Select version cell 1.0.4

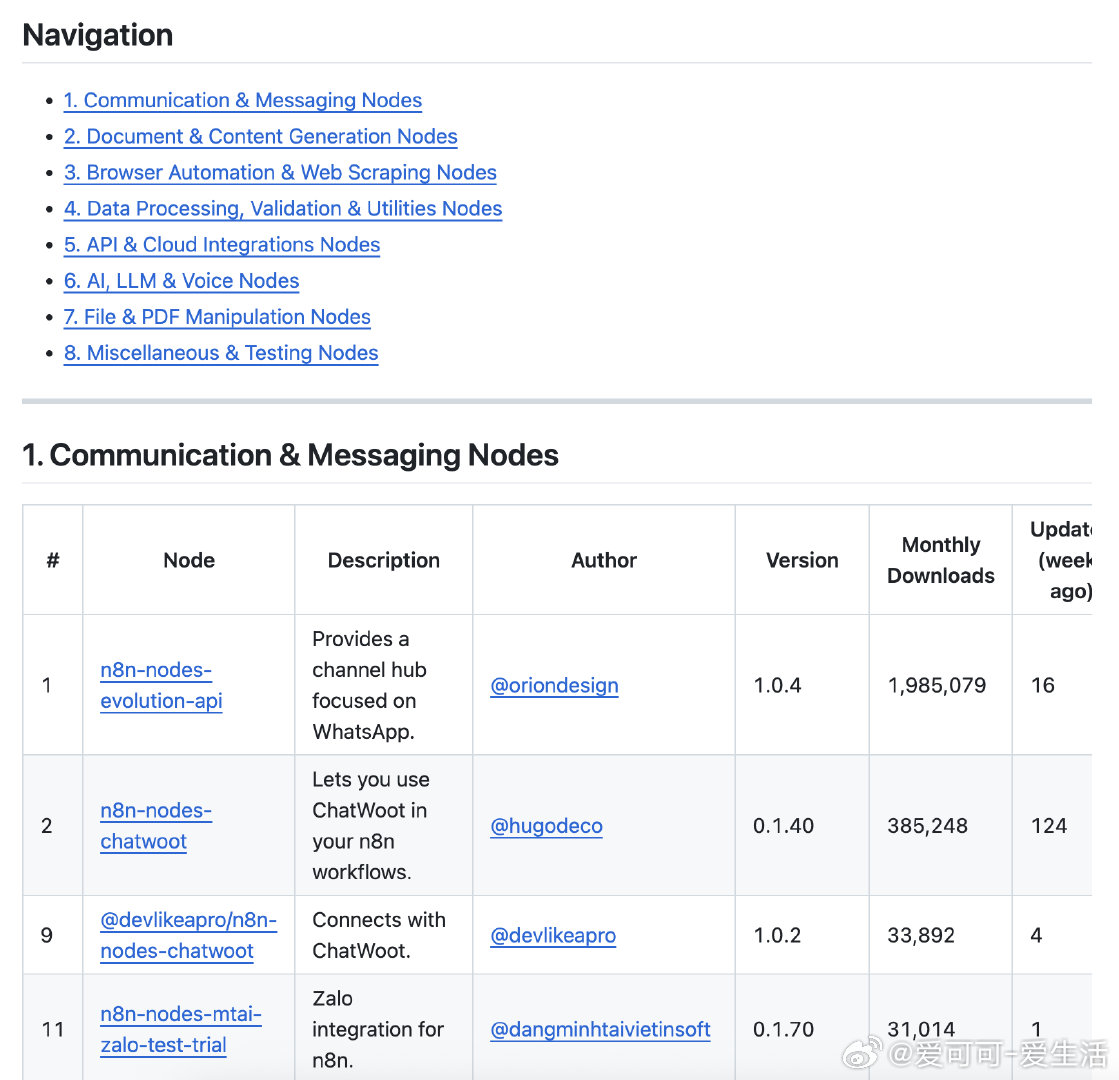pyautogui.click(x=777, y=685)
